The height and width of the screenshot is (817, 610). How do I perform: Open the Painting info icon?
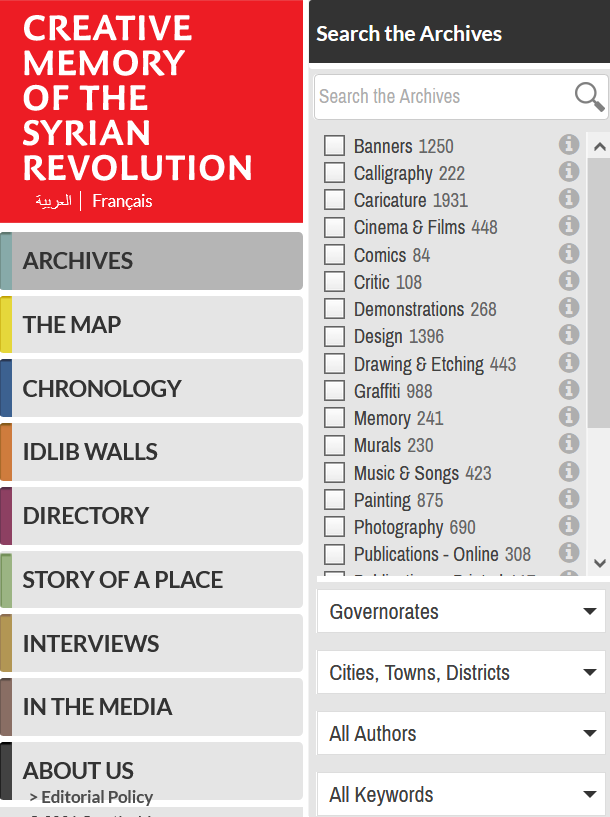[x=569, y=498]
